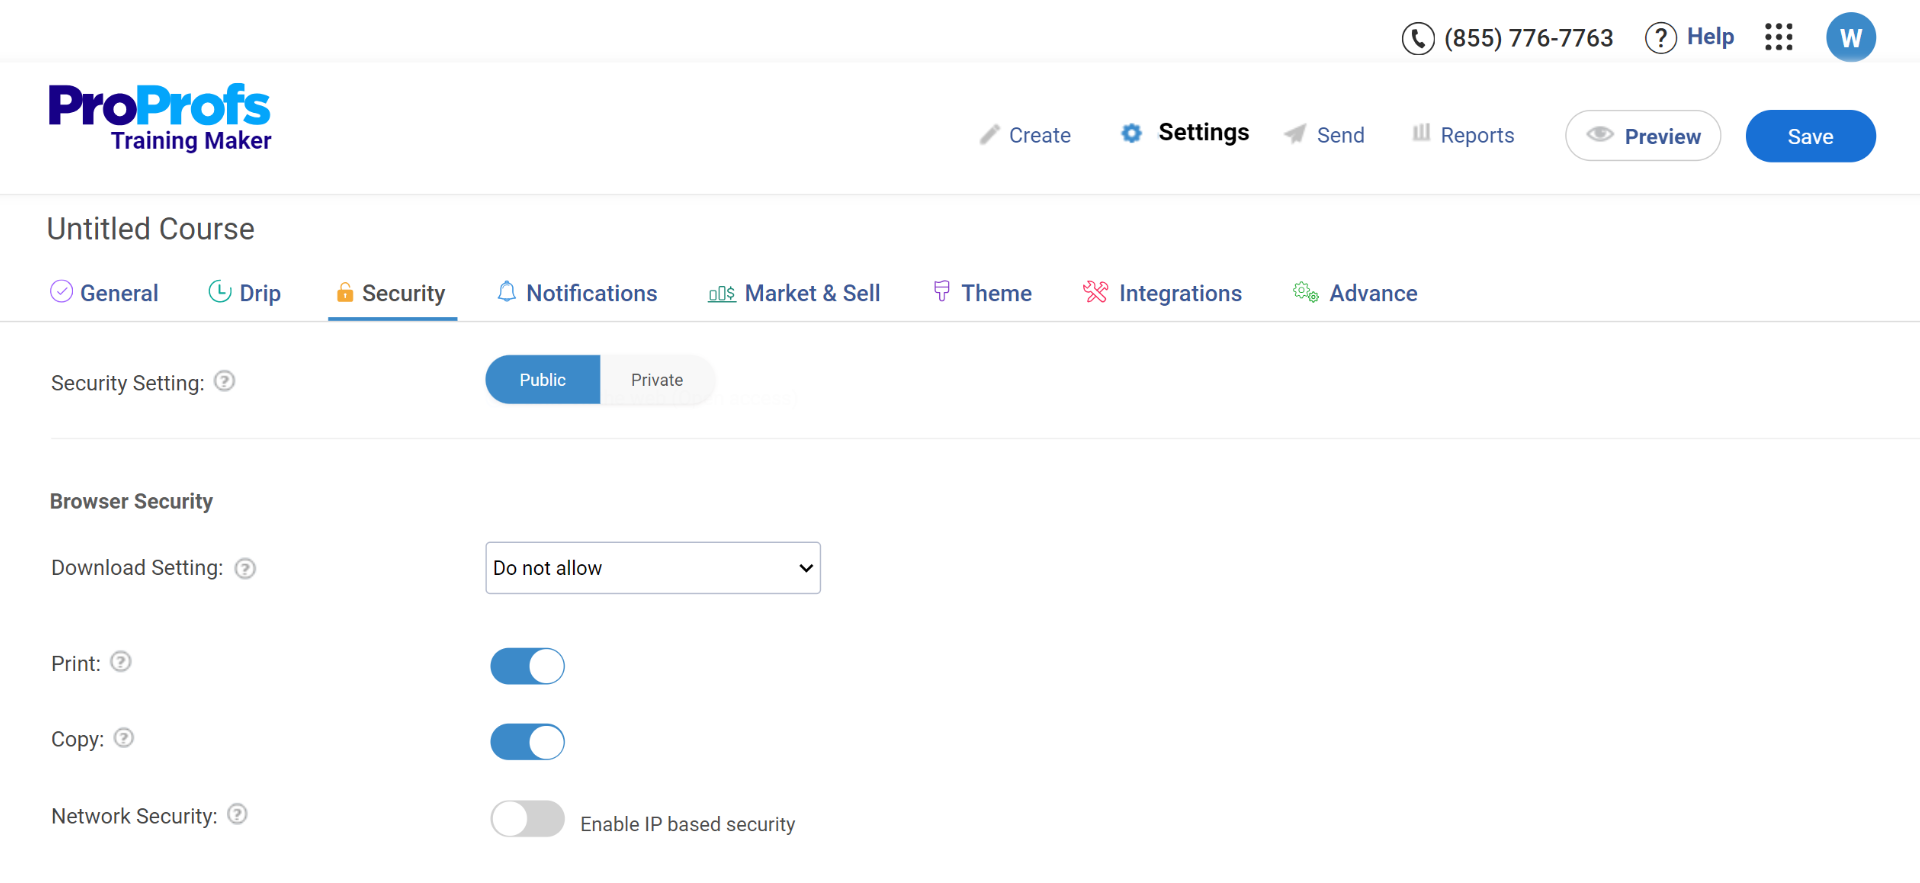Click the chart icon of Market & Sell
The height and width of the screenshot is (883, 1920).
(722, 293)
